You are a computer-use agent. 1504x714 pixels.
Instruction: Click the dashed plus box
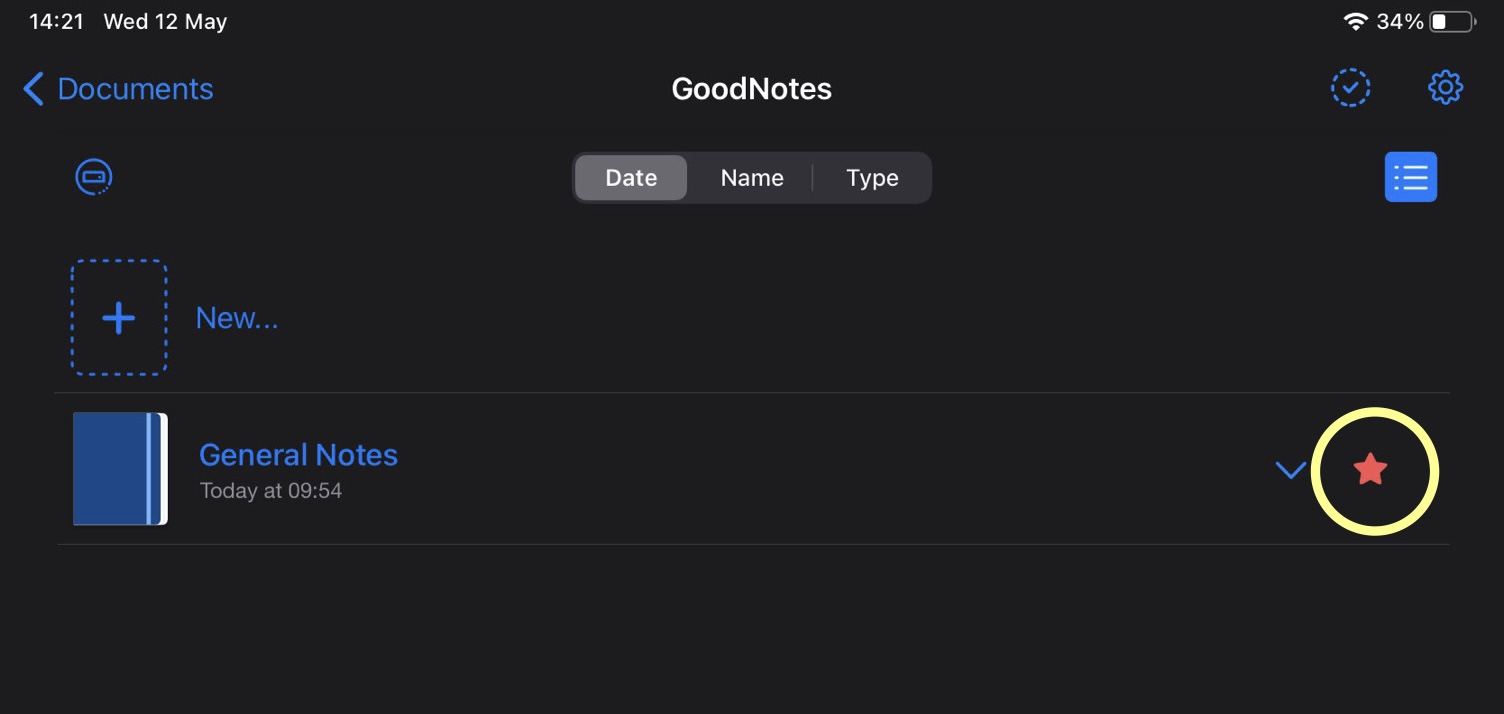pos(119,318)
